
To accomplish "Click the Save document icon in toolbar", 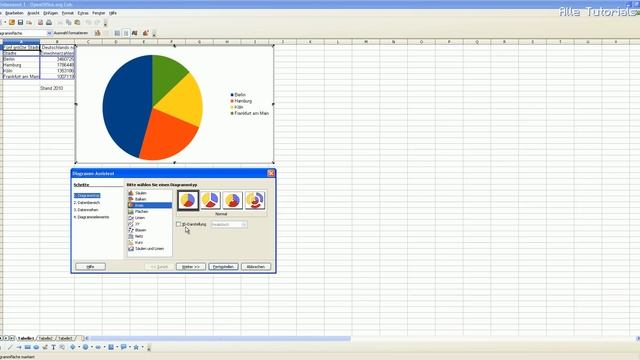I will [20, 22].
